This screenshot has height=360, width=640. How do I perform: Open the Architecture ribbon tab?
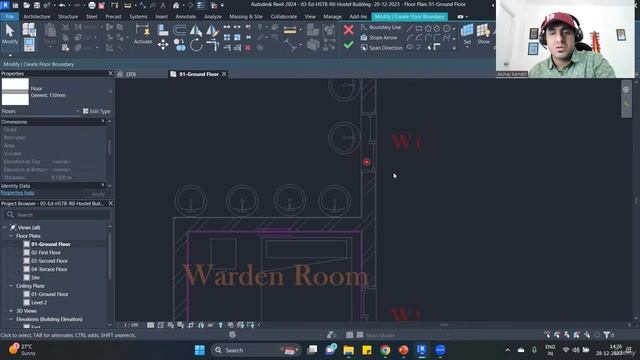(37, 17)
